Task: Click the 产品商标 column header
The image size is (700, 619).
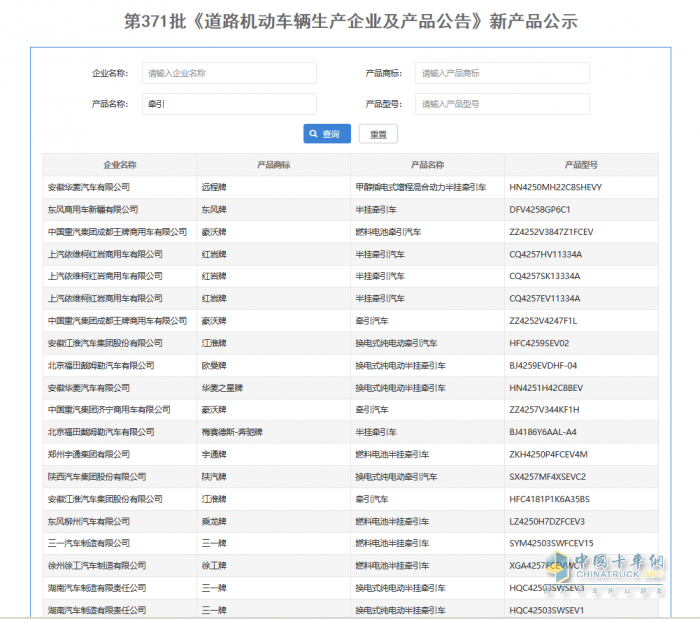Action: point(273,165)
